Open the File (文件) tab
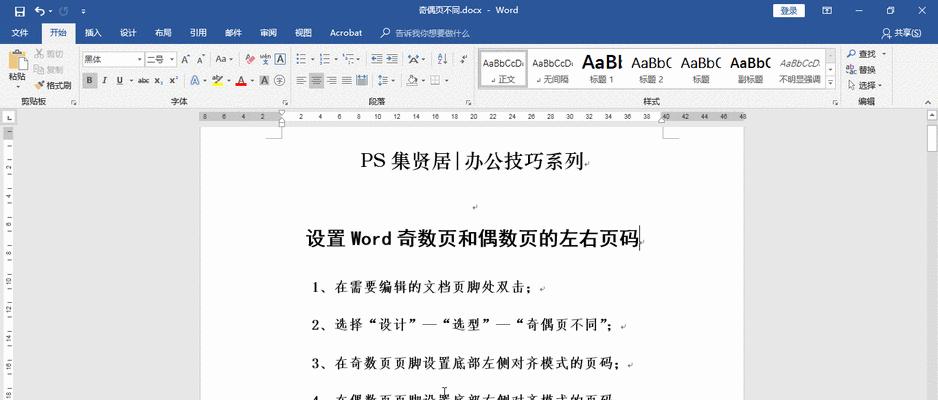This screenshot has height=400, width=938. pyautogui.click(x=20, y=33)
